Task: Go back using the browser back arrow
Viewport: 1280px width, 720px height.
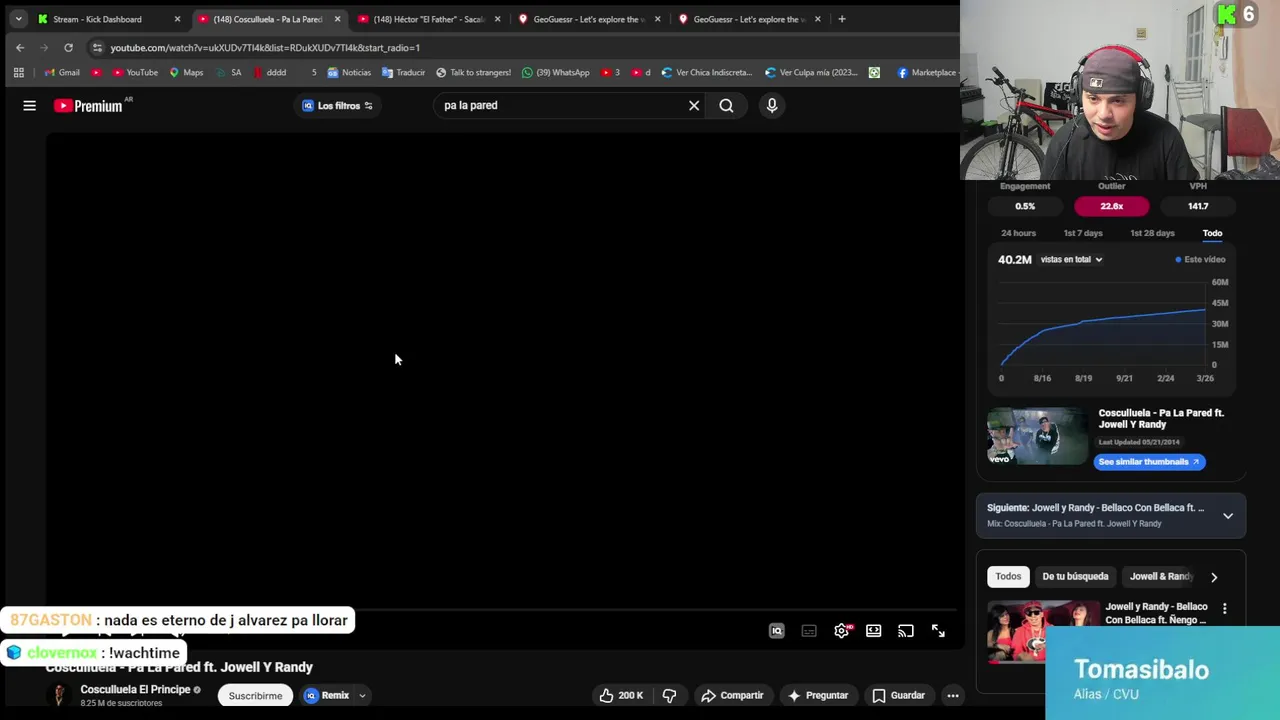Action: (20, 47)
